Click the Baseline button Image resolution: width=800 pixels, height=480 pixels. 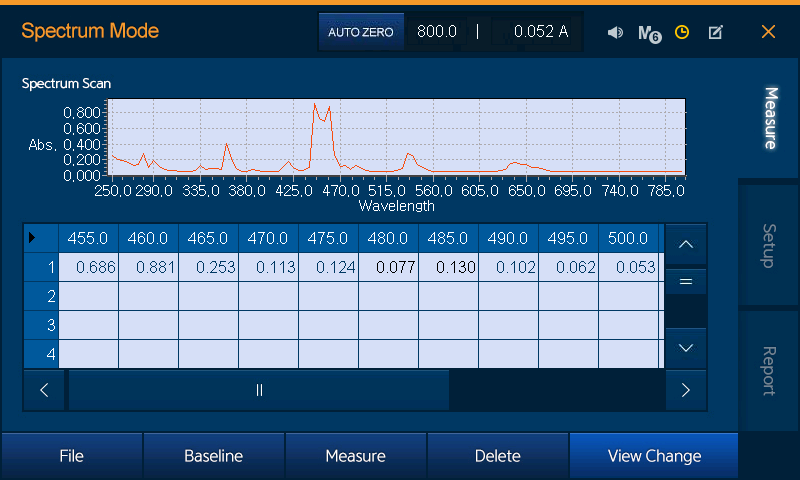(213, 456)
